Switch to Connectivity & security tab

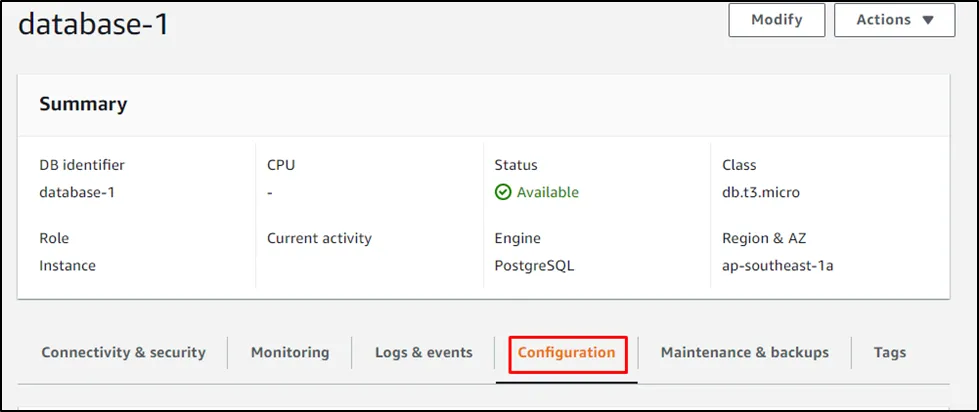coord(123,352)
